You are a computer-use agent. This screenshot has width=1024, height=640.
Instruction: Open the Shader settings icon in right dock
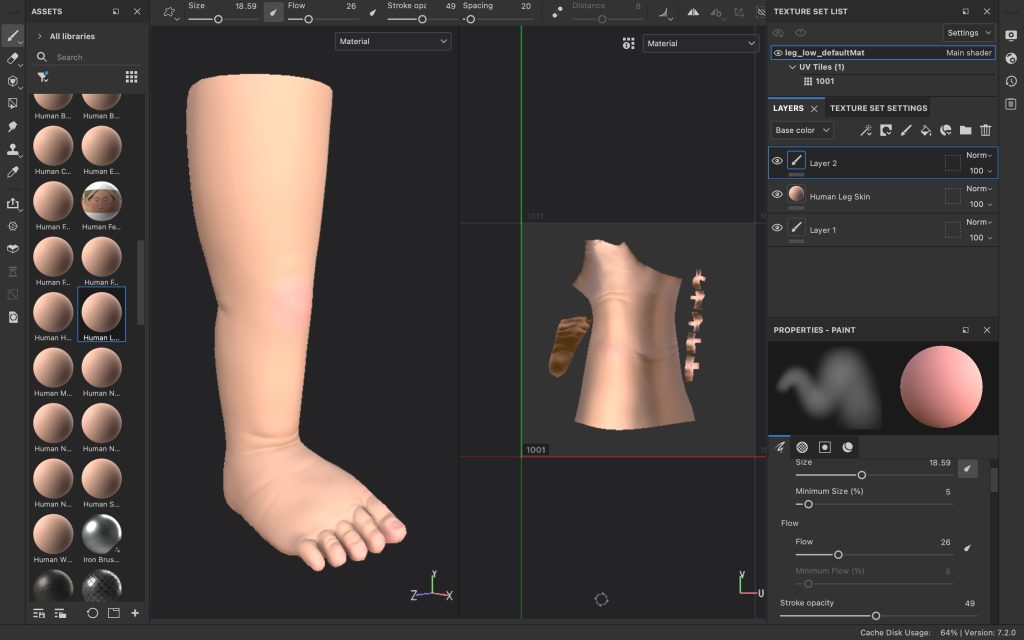(x=1011, y=59)
